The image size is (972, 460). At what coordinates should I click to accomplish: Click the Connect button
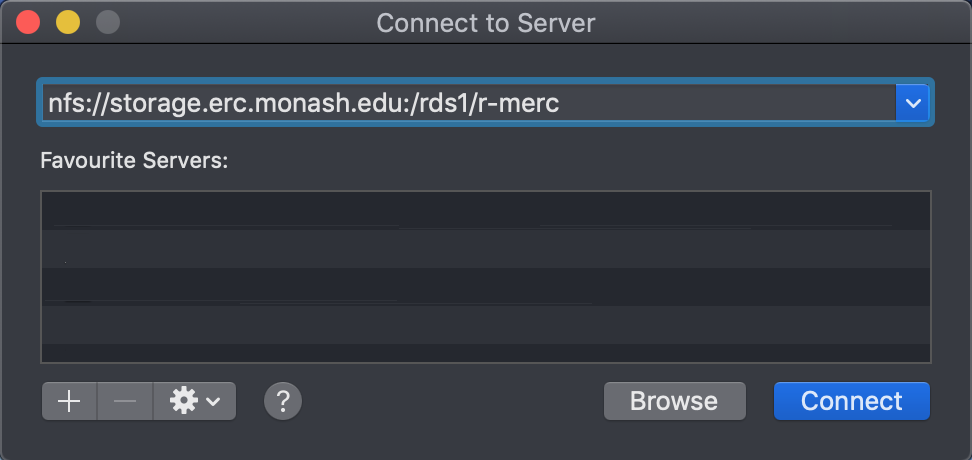(x=851, y=401)
